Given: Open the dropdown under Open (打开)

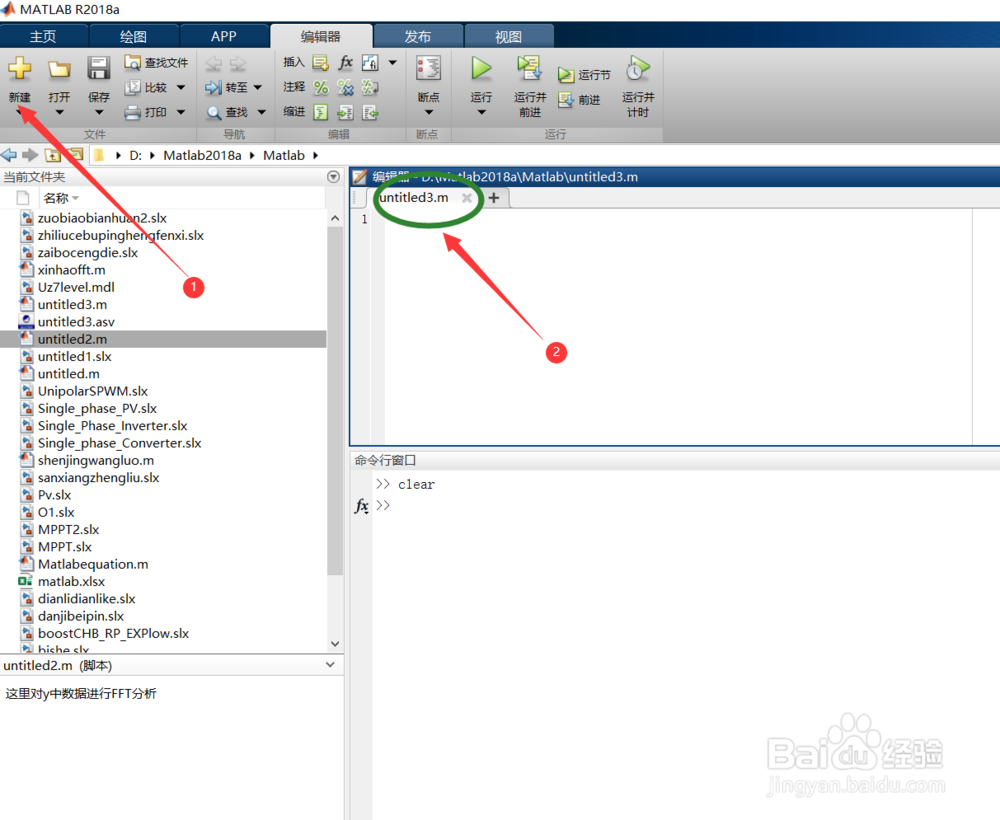Looking at the screenshot, I should click(x=59, y=113).
